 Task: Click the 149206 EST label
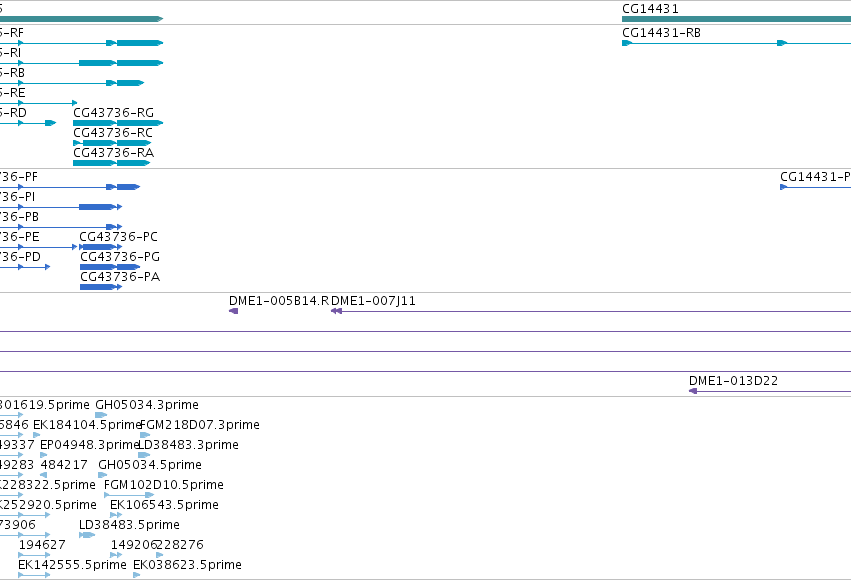(x=134, y=545)
